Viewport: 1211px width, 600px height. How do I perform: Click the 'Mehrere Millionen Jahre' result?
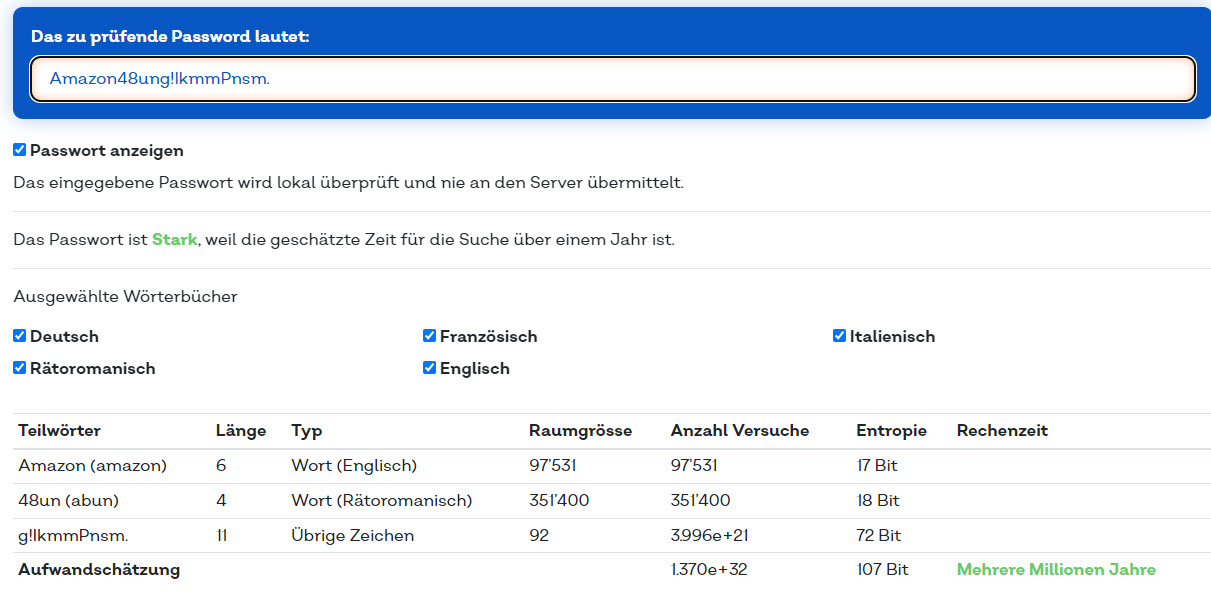[1055, 569]
